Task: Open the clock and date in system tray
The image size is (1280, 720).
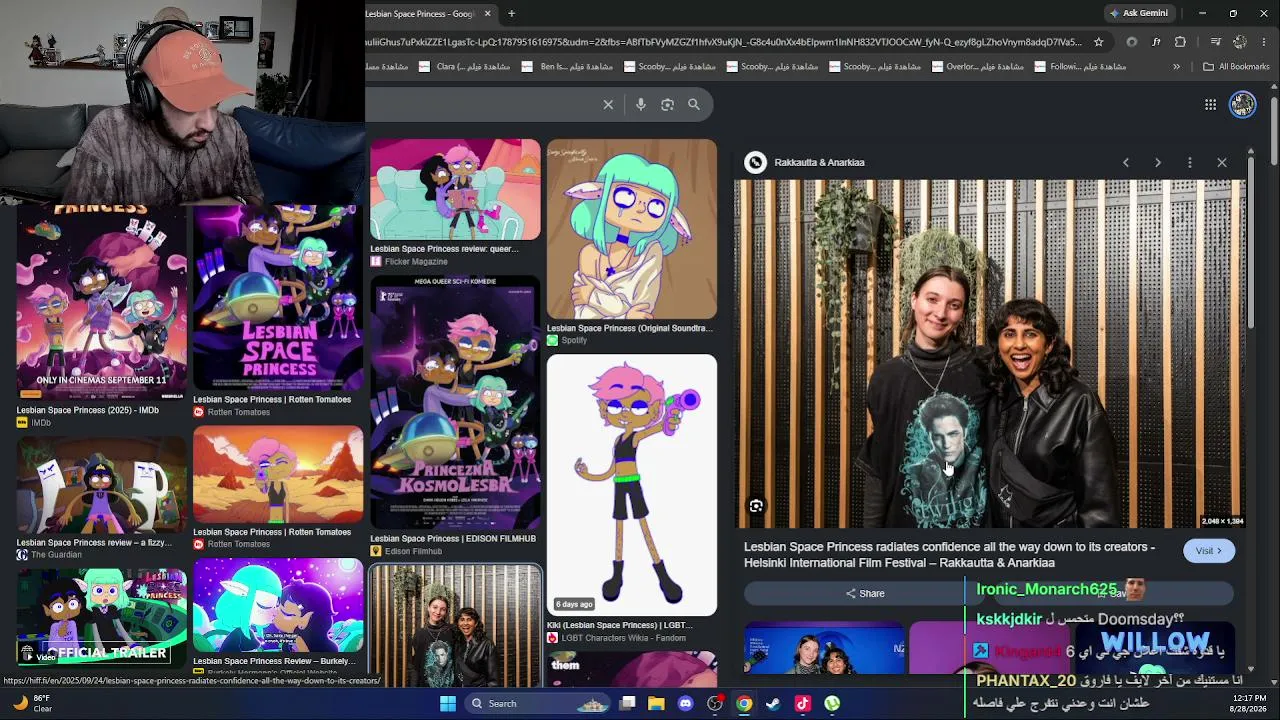Action: (x=1249, y=703)
